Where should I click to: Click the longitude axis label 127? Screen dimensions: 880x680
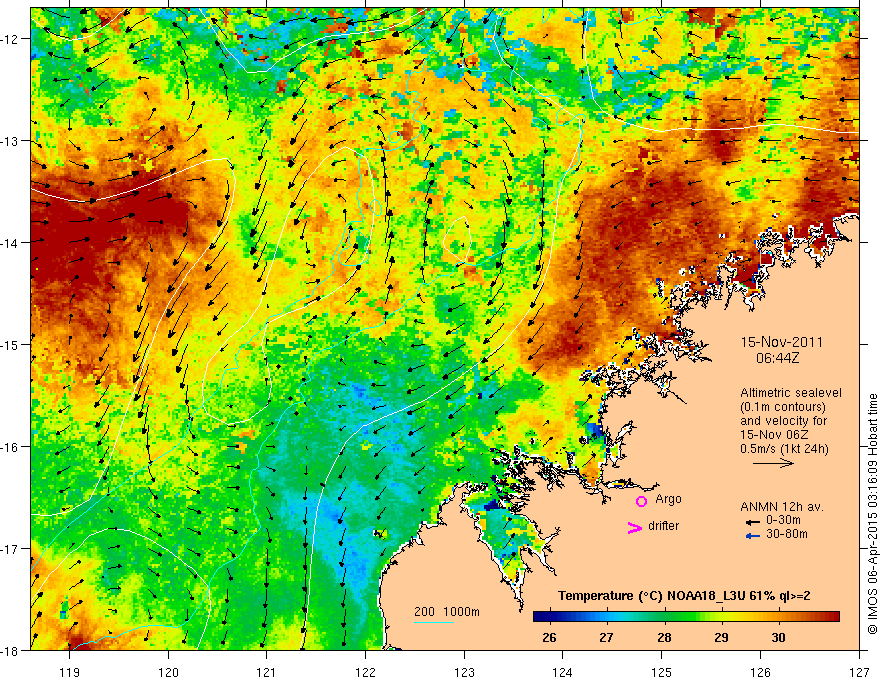coord(859,672)
